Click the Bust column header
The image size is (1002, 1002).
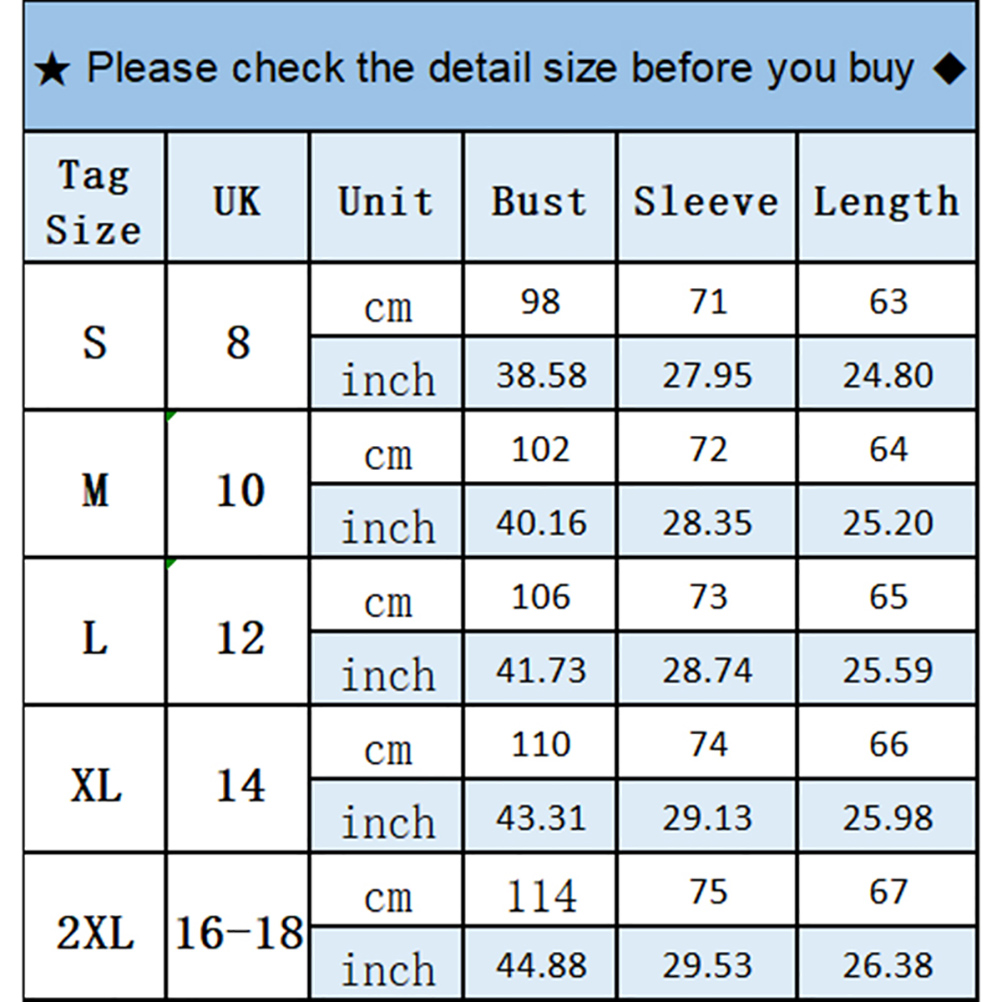pos(539,201)
